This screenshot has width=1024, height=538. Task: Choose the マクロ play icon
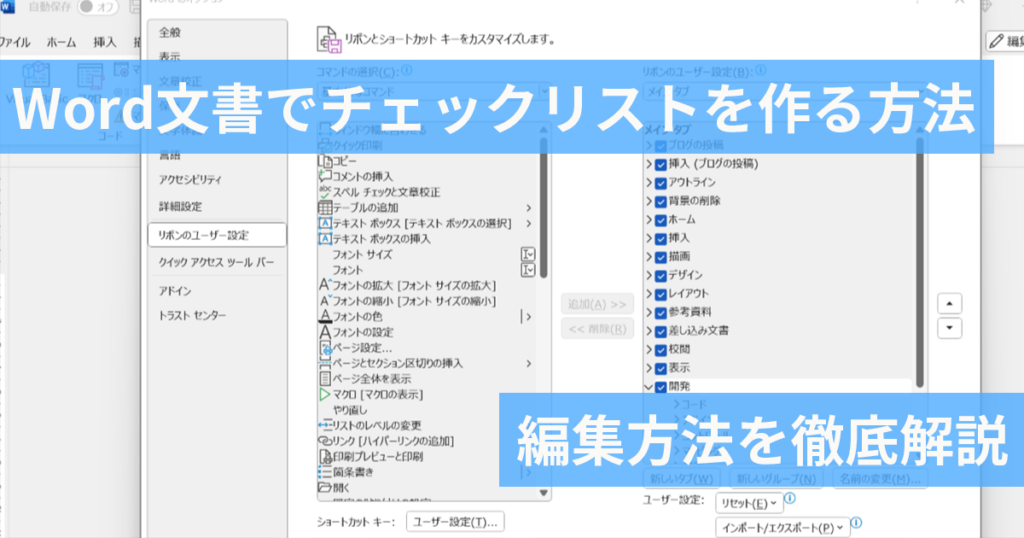(325, 394)
